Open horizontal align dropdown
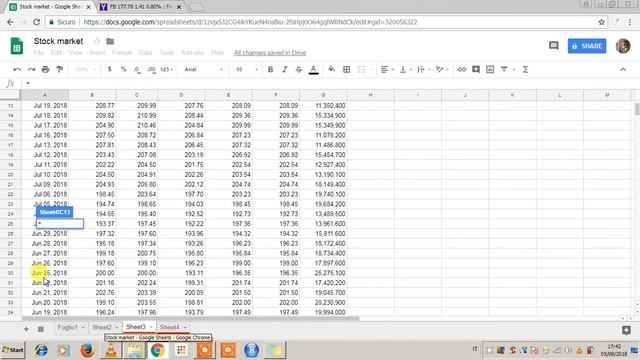 point(387,69)
